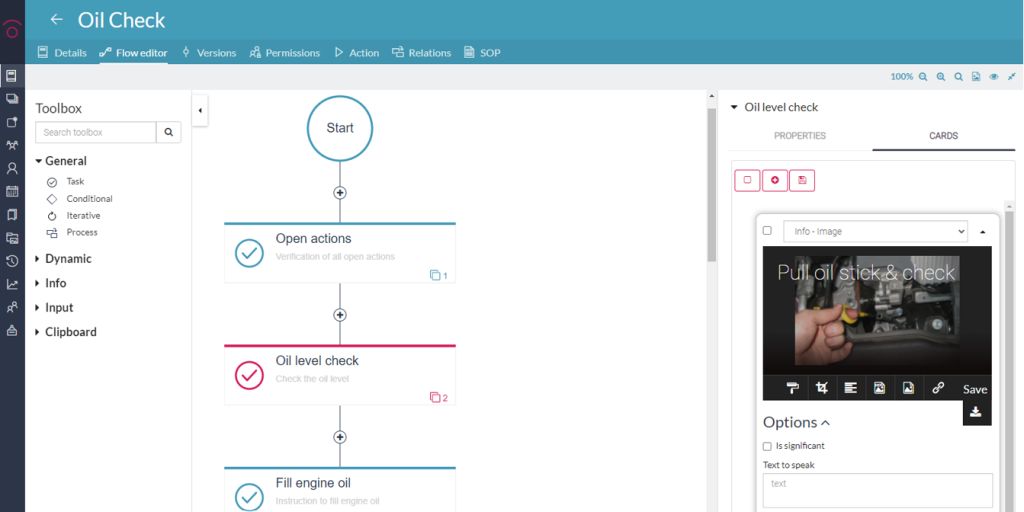Open the "Info - Image" card type dropdown
This screenshot has width=1024, height=512.
[875, 231]
